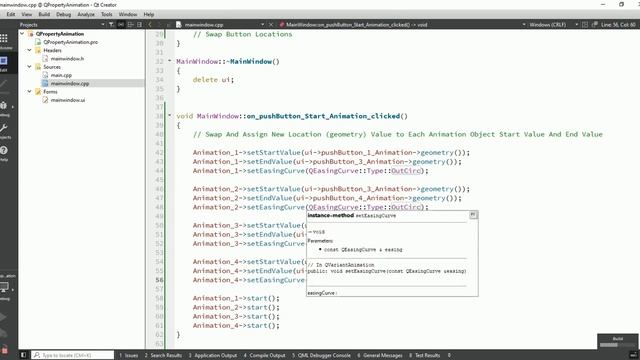640x360 pixels.
Task: Open the Help menu
Action: (x=149, y=14)
